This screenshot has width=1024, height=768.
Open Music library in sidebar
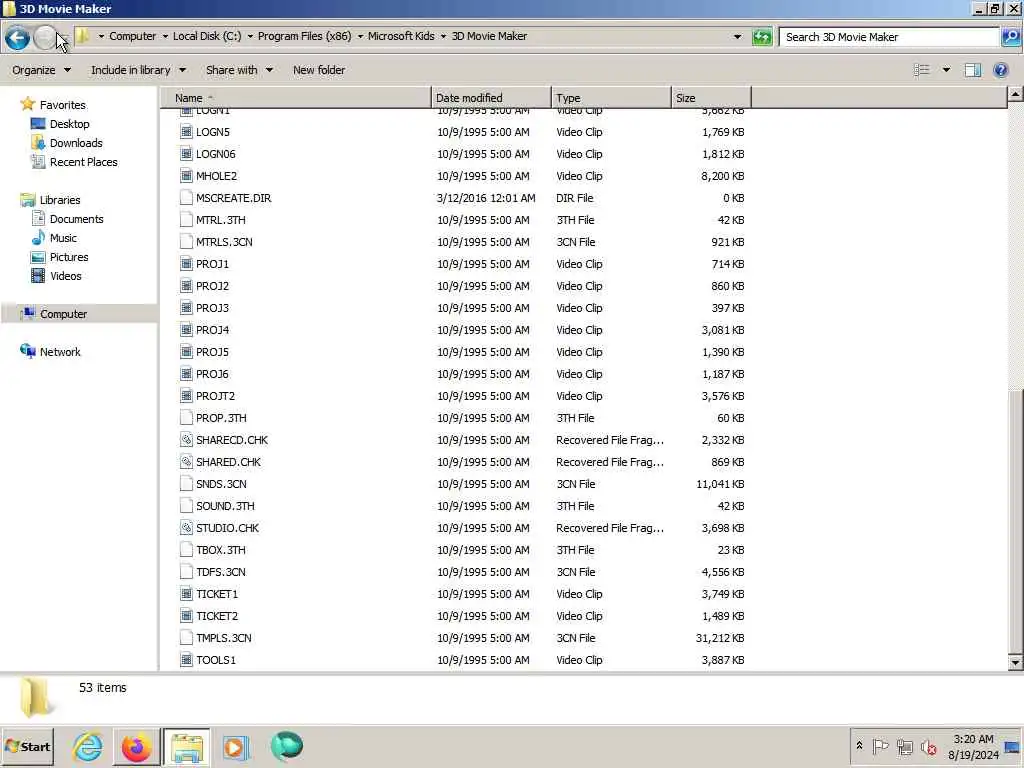tap(63, 238)
